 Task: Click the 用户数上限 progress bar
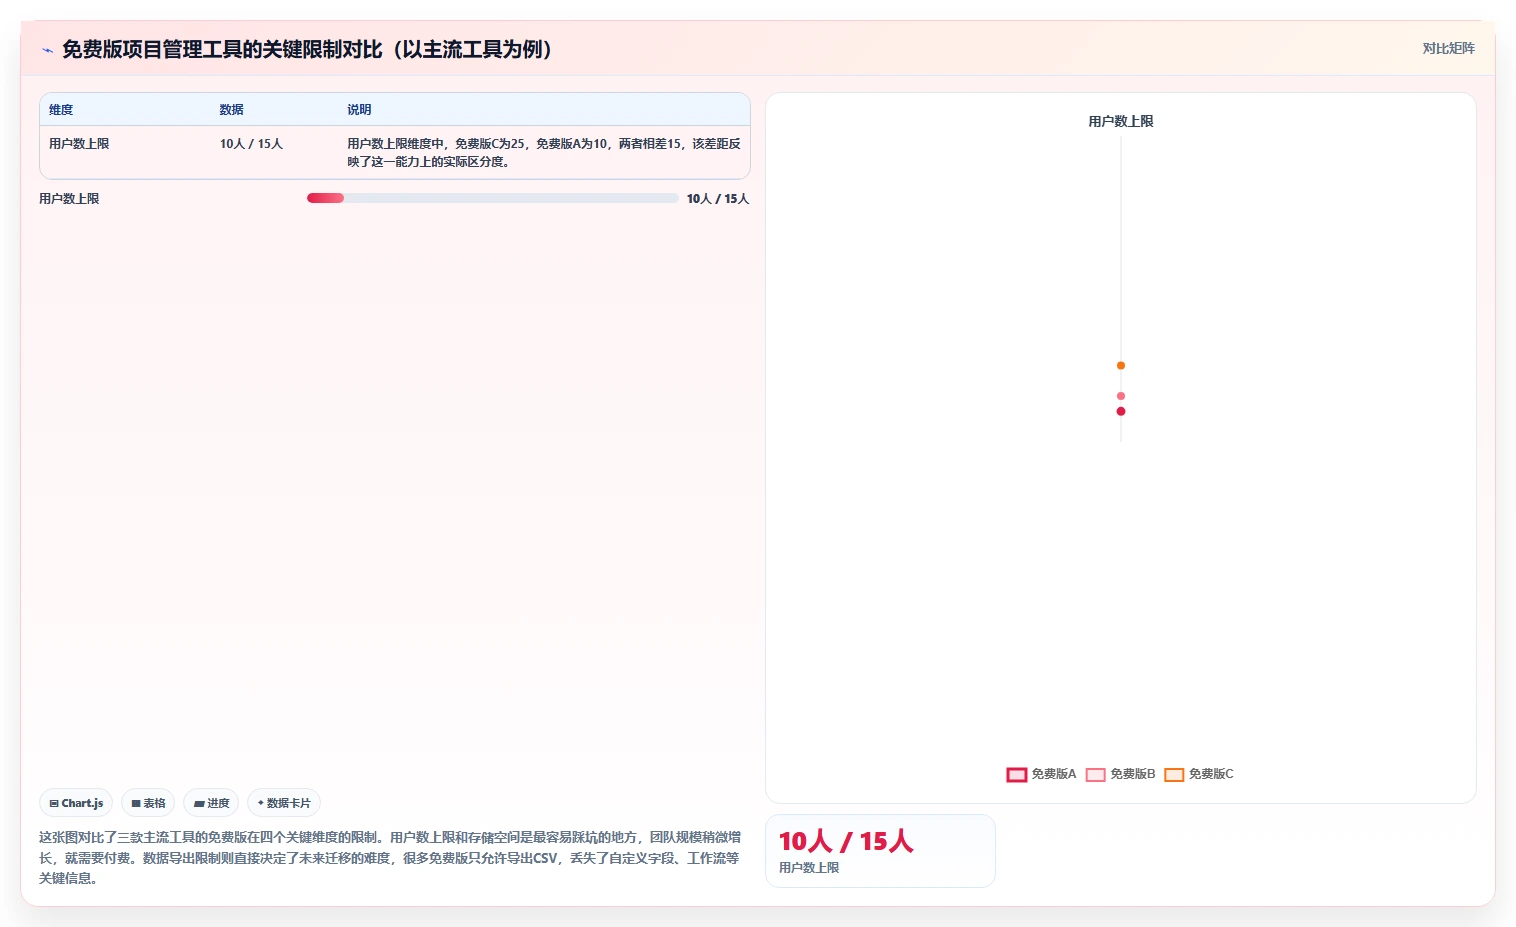[x=492, y=198]
